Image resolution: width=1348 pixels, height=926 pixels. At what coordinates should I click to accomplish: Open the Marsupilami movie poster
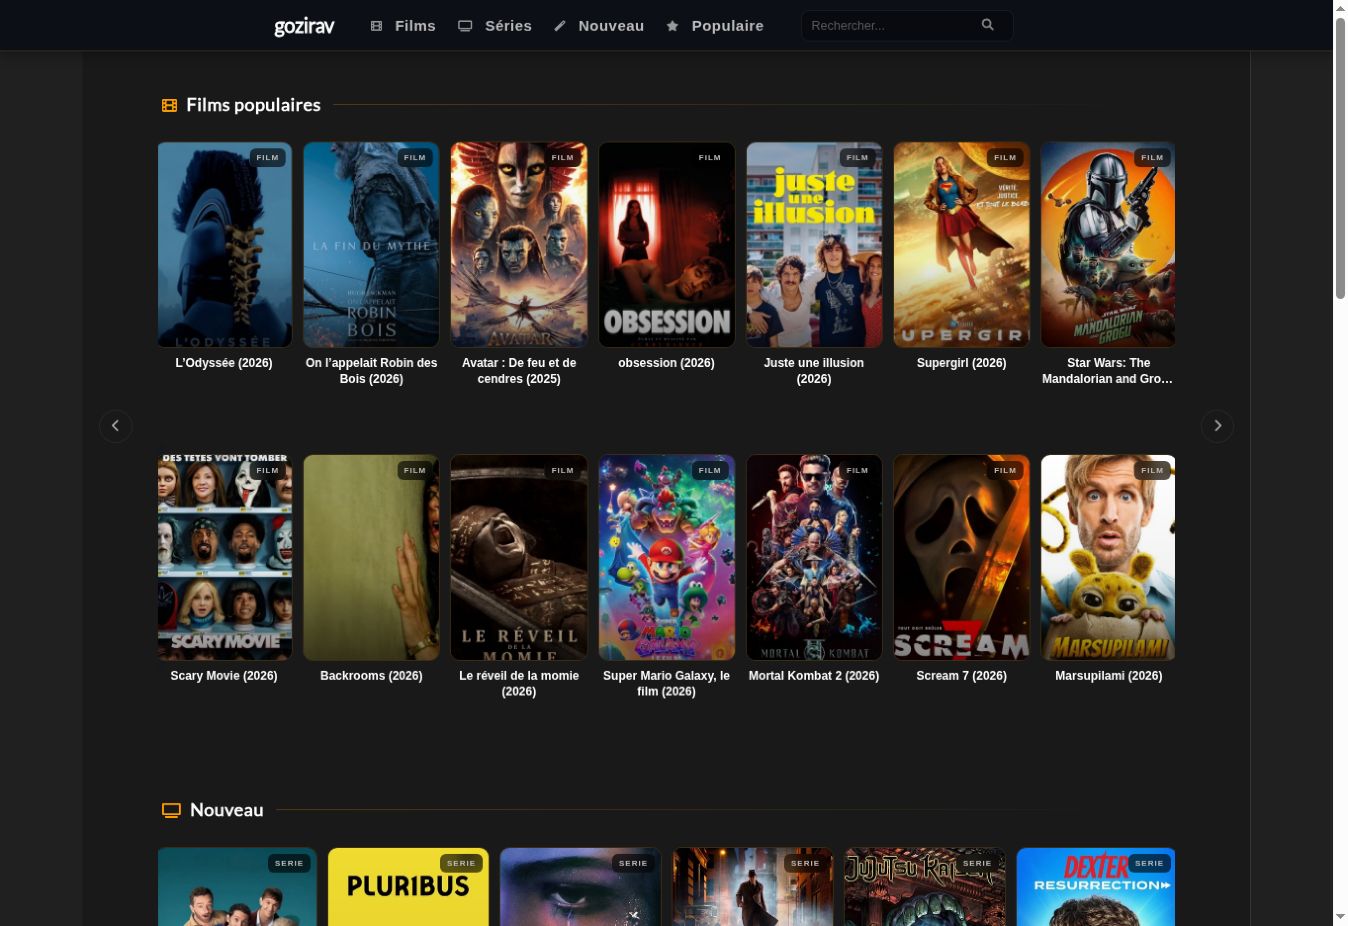point(1108,558)
